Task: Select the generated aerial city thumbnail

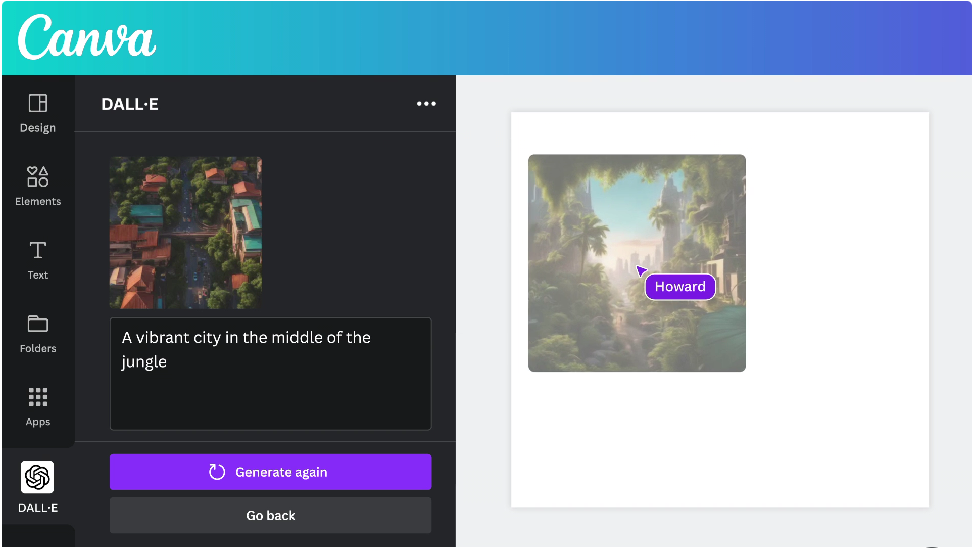Action: [185, 232]
